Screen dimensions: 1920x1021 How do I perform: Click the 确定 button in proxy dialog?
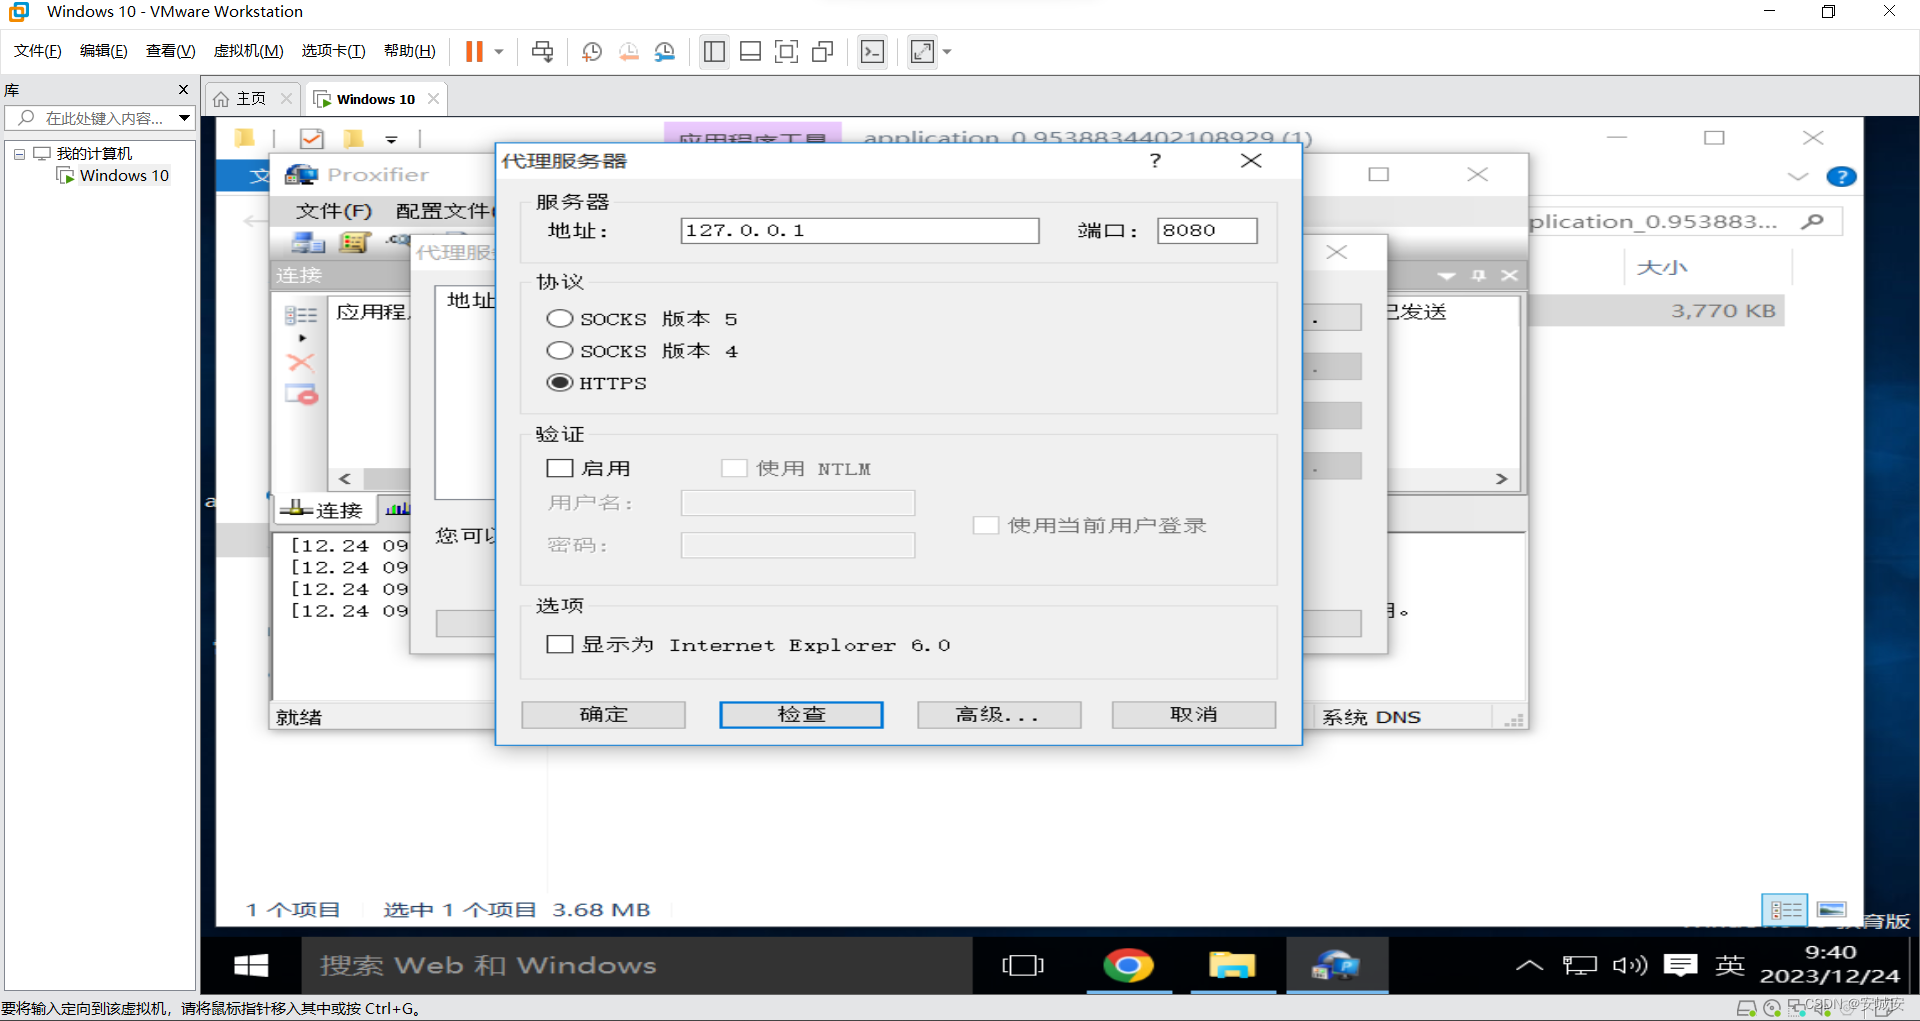click(603, 714)
